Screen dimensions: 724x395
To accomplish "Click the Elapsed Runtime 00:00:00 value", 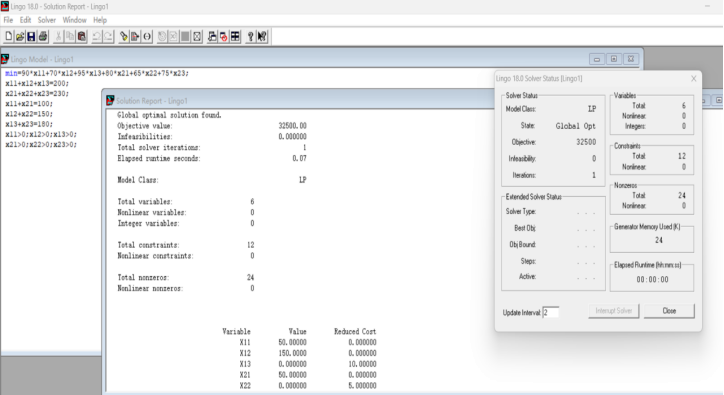I will pos(652,279).
